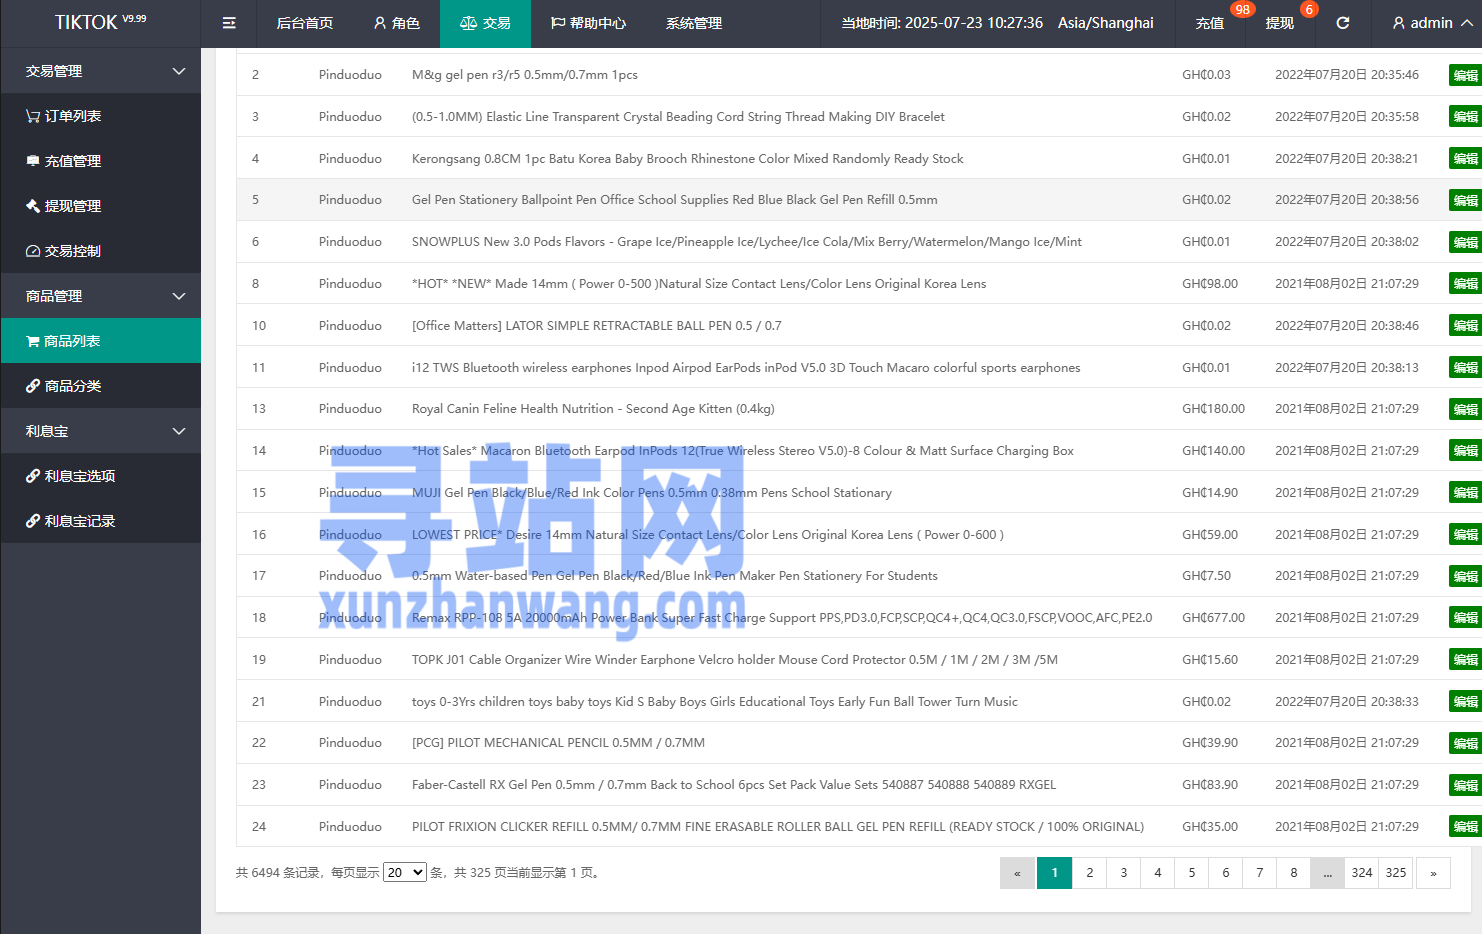The height and width of the screenshot is (934, 1482).
Task: Go to page 2
Action: [x=1090, y=873]
